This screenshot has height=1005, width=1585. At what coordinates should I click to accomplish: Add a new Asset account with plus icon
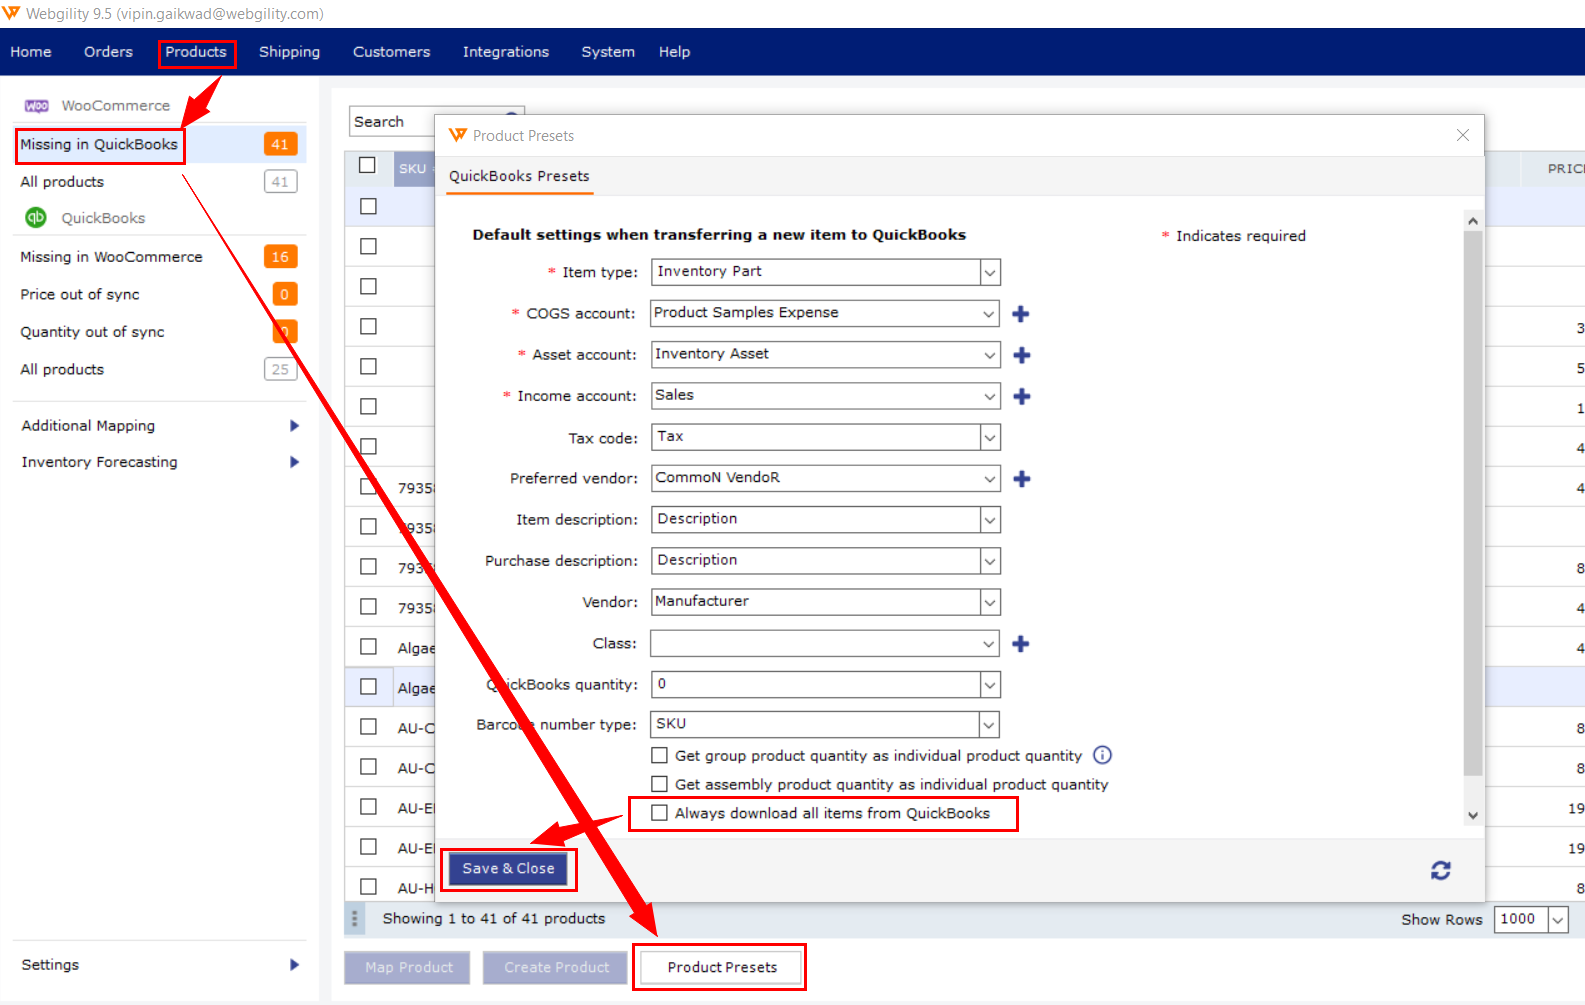tap(1021, 355)
